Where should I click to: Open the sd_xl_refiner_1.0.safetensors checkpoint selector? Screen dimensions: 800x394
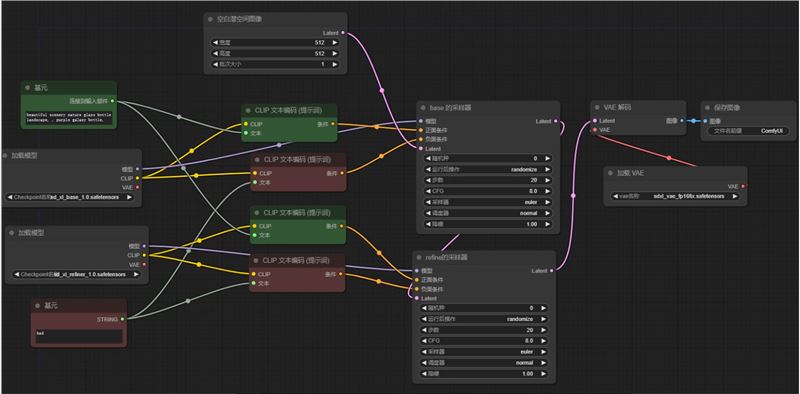[77, 274]
